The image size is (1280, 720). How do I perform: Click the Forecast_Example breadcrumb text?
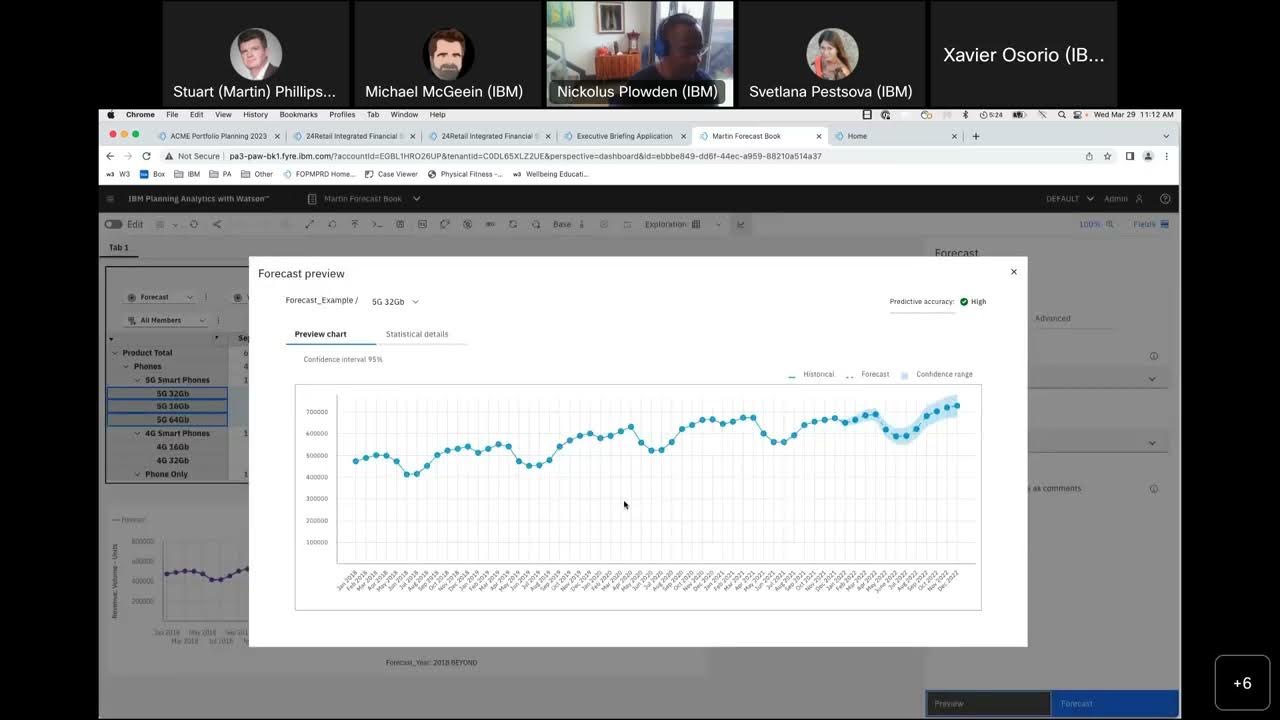coord(319,300)
